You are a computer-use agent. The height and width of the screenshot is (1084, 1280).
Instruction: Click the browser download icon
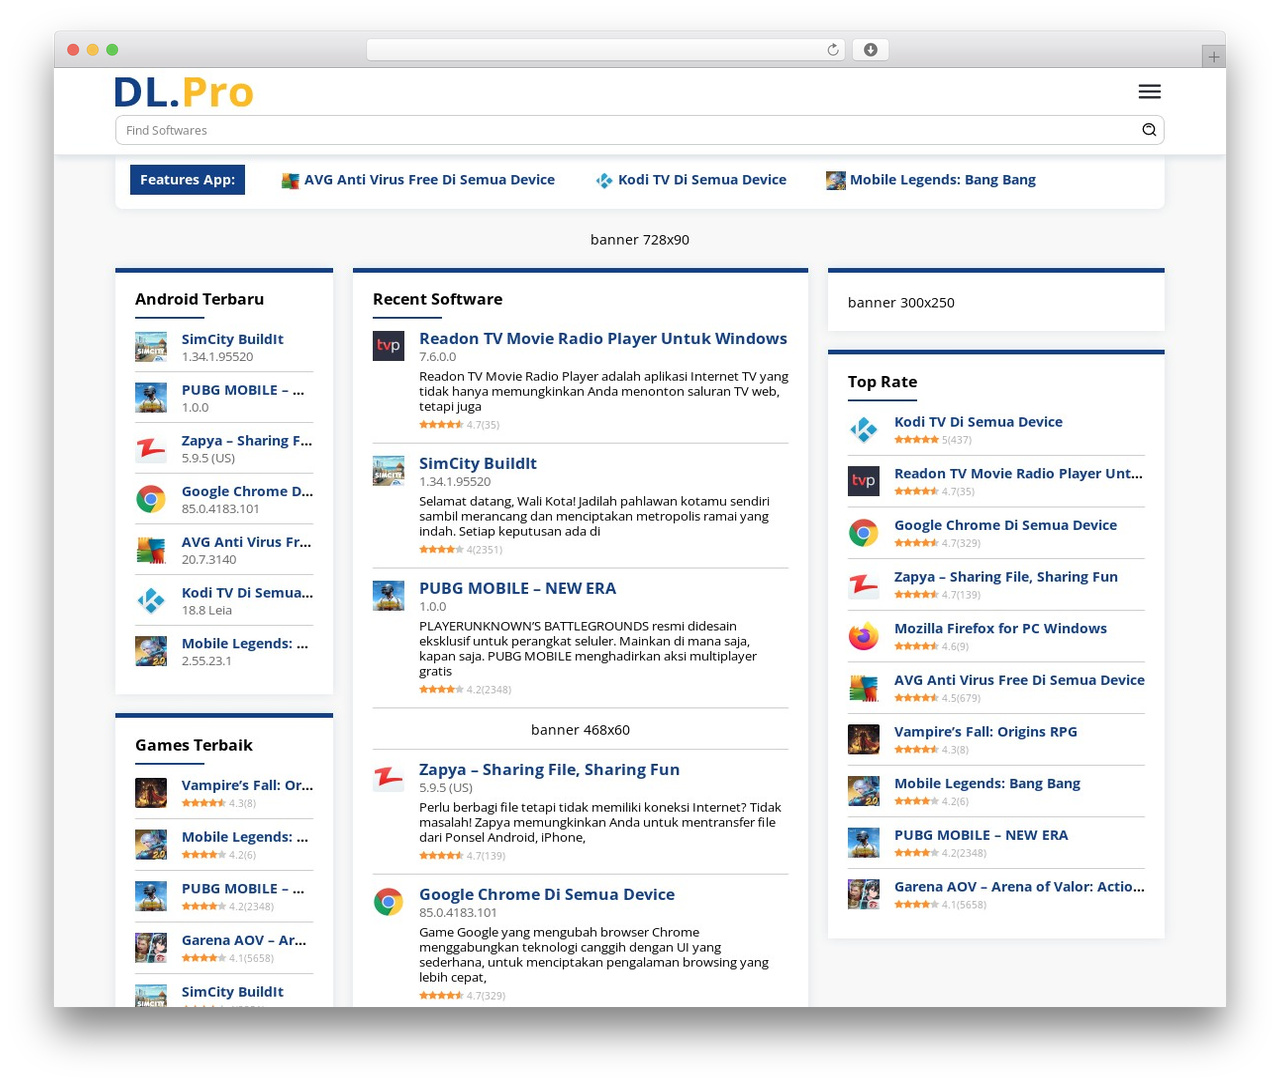click(870, 50)
